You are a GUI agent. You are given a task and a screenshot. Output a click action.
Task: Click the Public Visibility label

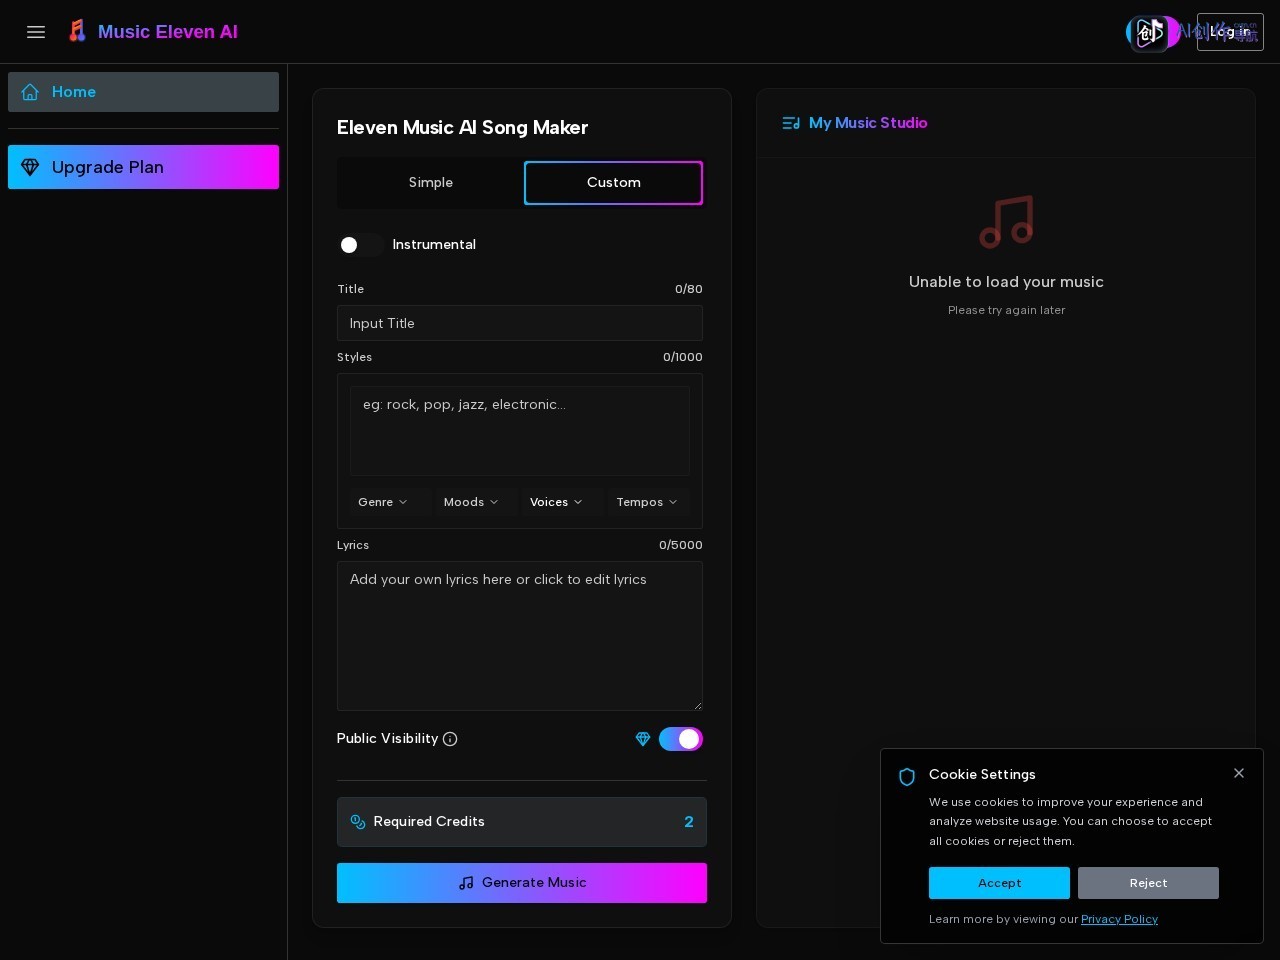tap(387, 738)
